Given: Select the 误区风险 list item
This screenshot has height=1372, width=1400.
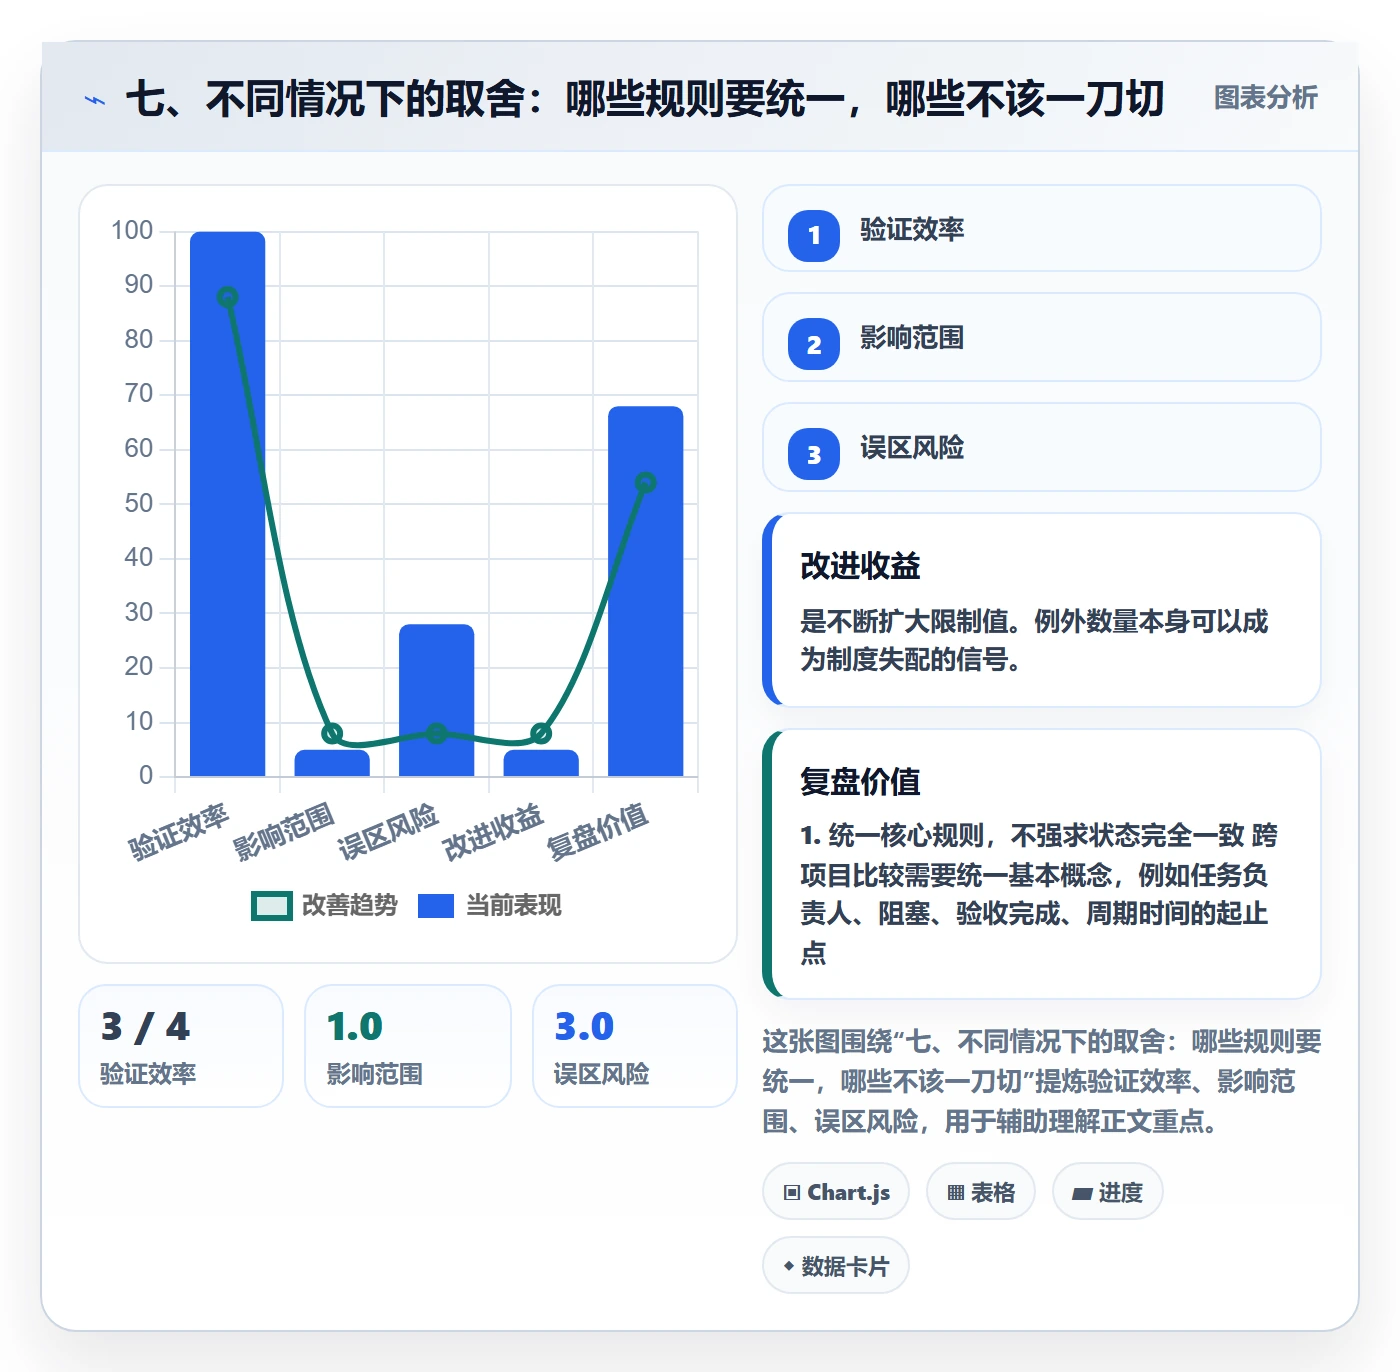Looking at the screenshot, I should 1042,447.
